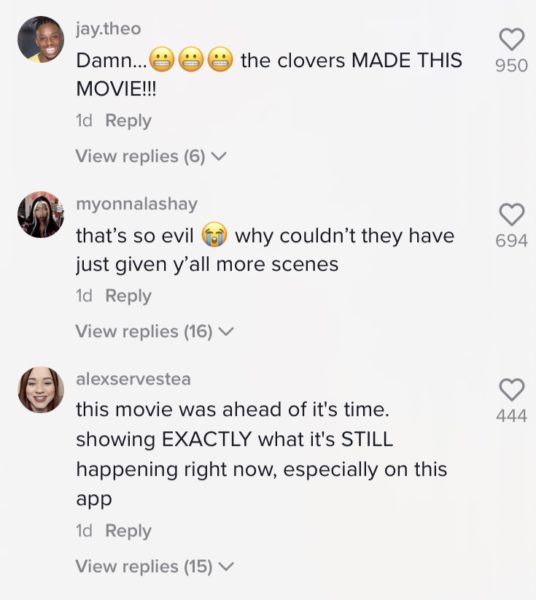Viewport: 536px width, 600px height.
Task: Like alexservestea's comment using the heart
Action: [512, 390]
